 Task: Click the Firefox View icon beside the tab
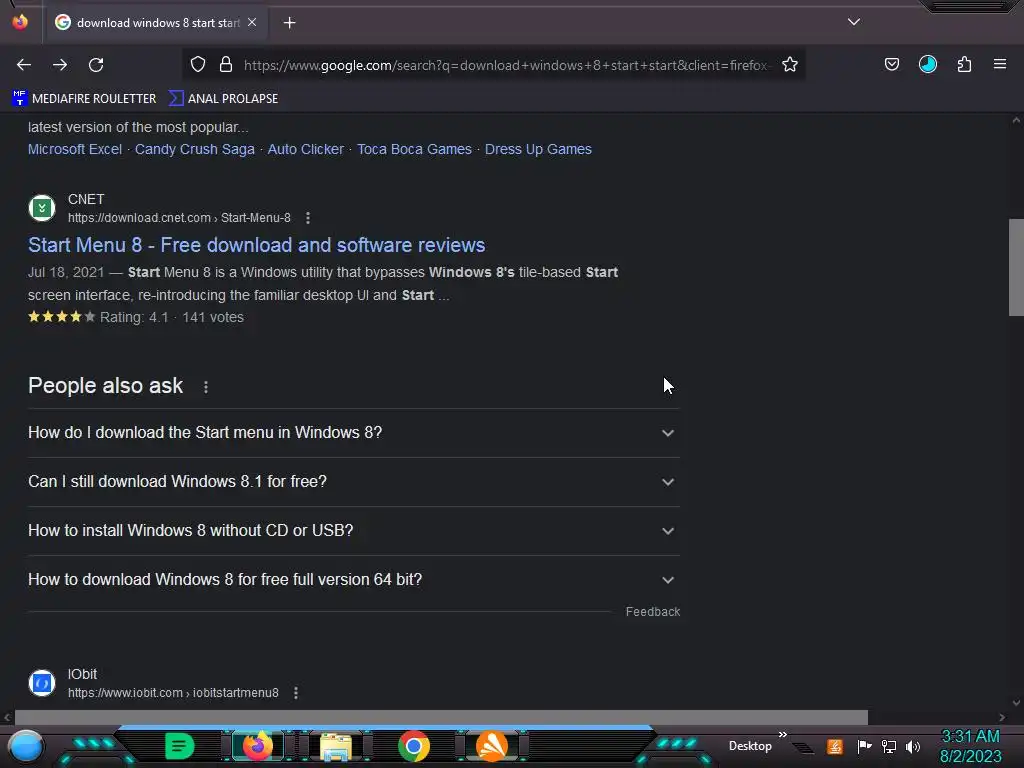tap(20, 22)
